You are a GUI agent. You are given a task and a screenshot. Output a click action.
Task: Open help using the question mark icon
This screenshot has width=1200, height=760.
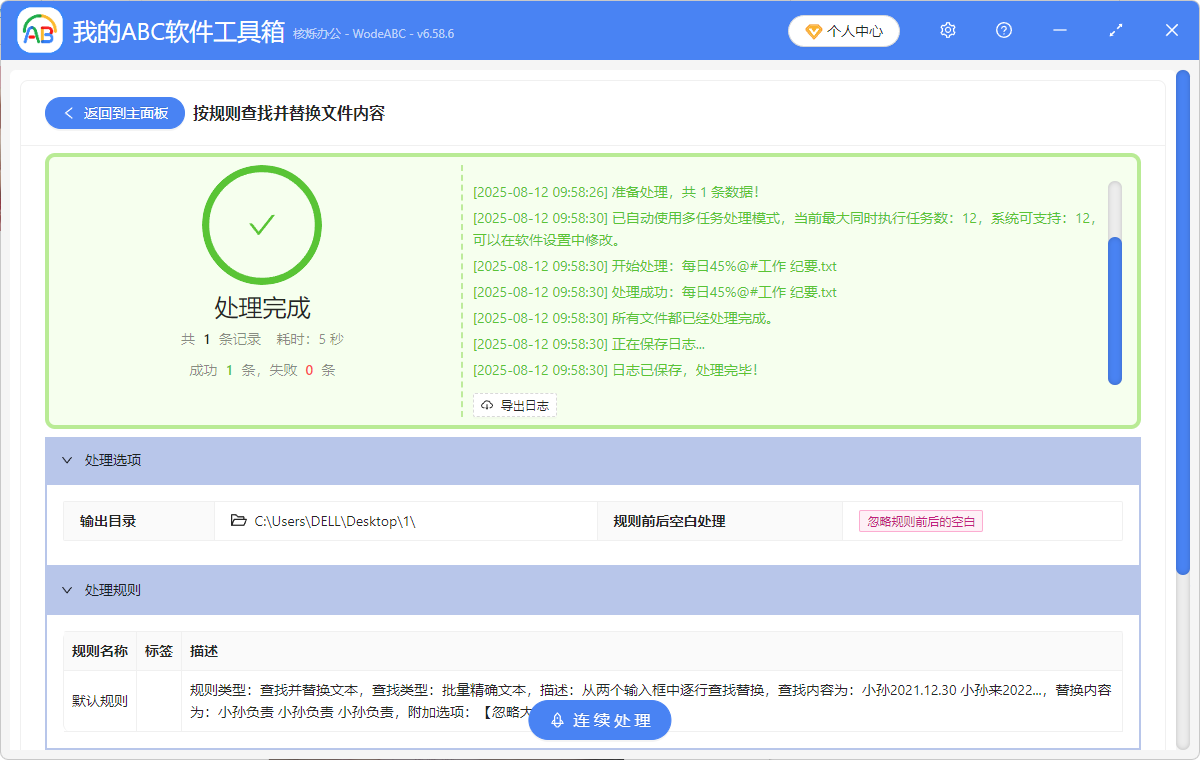click(x=1003, y=30)
